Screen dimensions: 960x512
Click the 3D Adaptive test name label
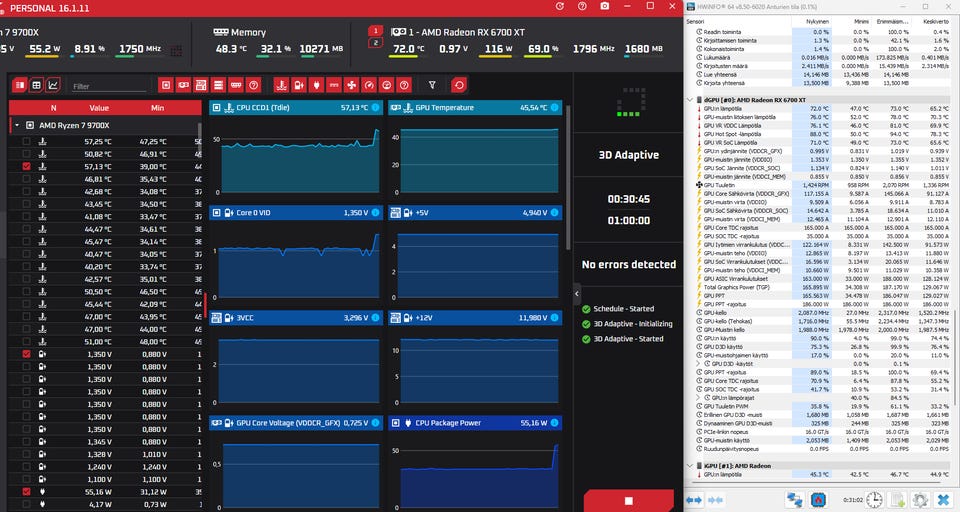[629, 155]
